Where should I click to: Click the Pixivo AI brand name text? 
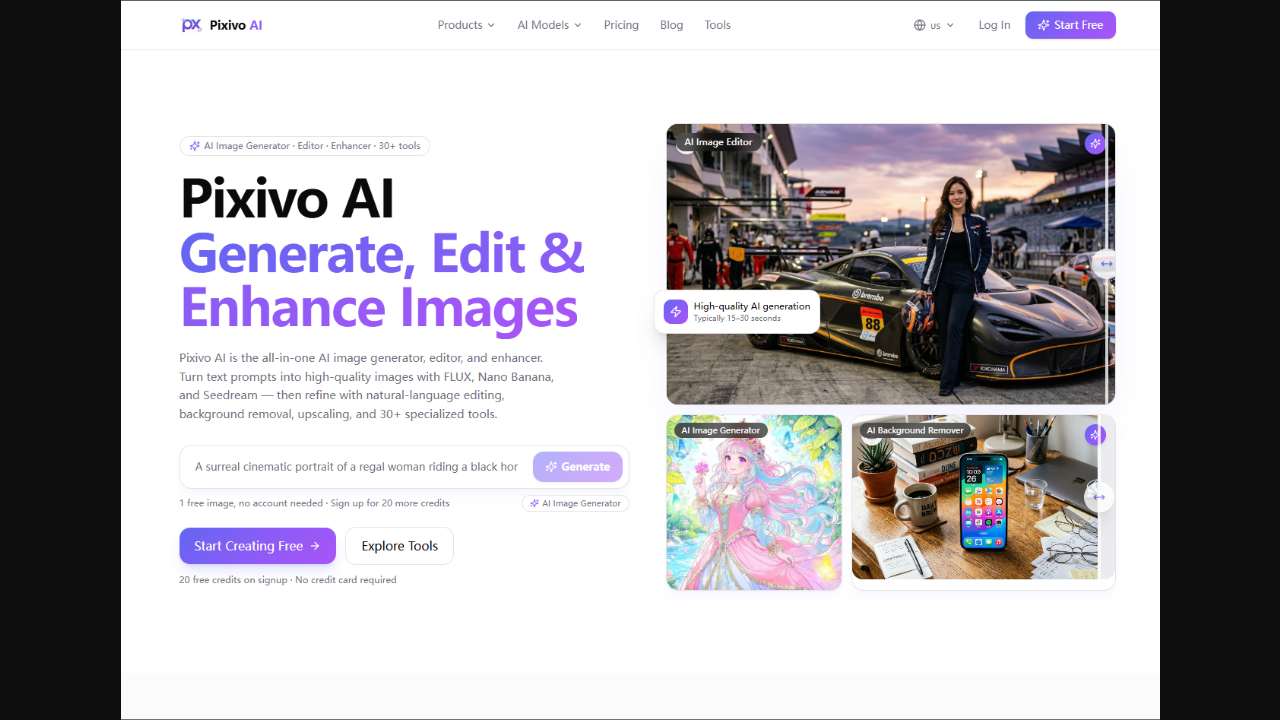point(236,25)
